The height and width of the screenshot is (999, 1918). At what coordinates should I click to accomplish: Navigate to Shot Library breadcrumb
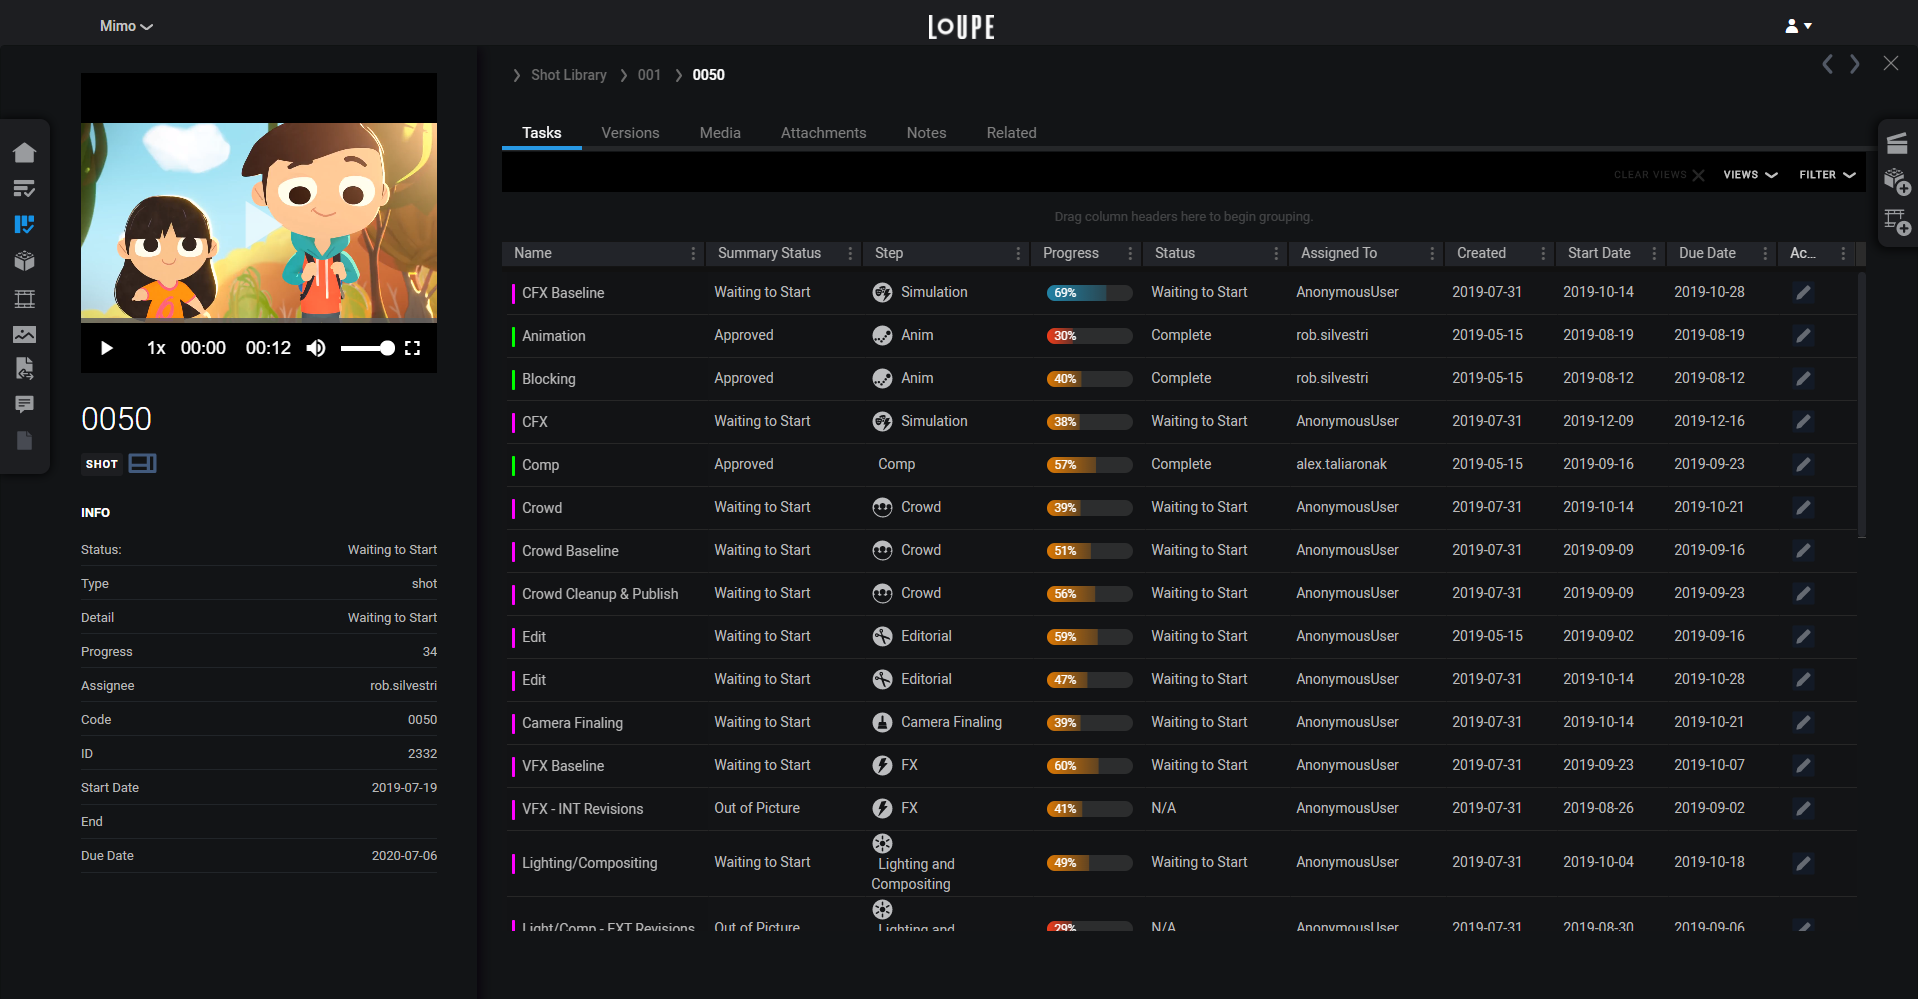tap(569, 75)
